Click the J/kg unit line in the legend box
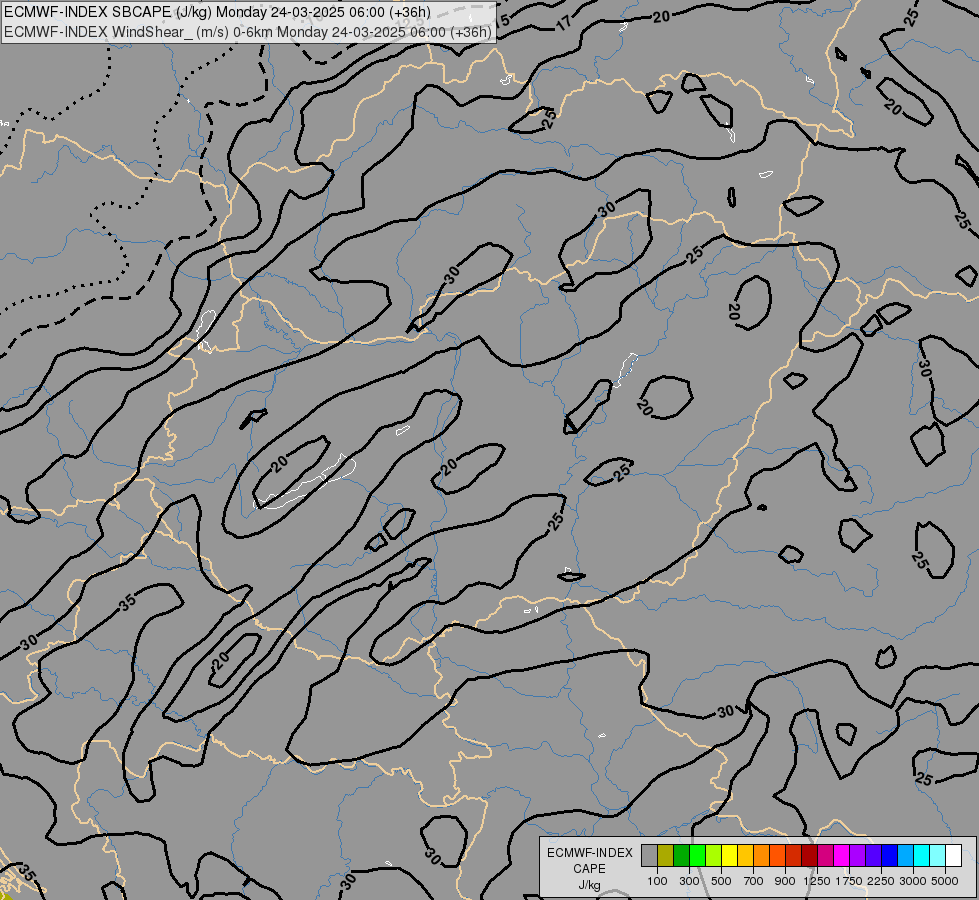The width and height of the screenshot is (979, 900). click(589, 885)
